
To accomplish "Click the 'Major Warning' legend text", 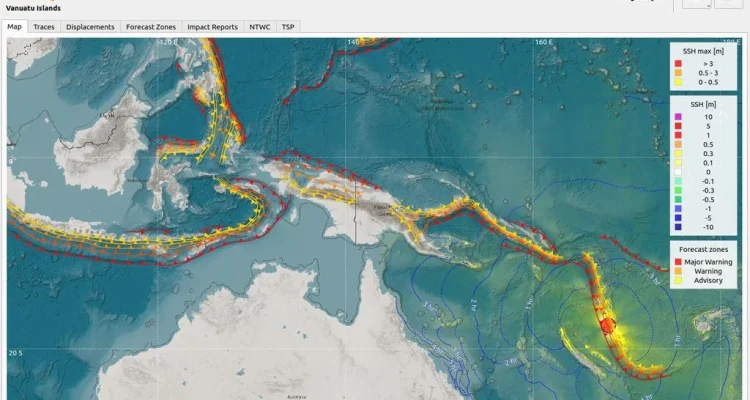I will click(708, 262).
